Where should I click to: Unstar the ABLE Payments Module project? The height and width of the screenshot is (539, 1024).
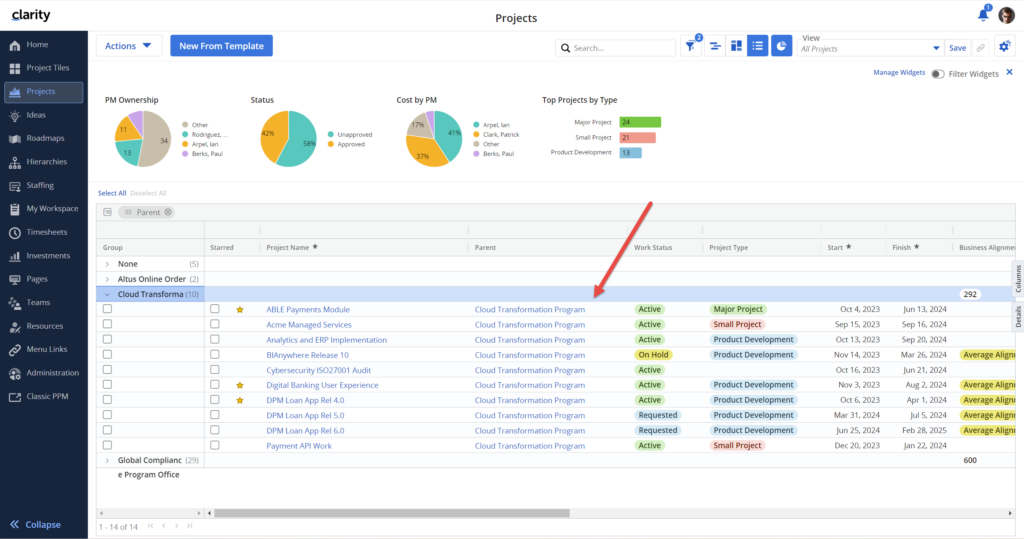(240, 310)
